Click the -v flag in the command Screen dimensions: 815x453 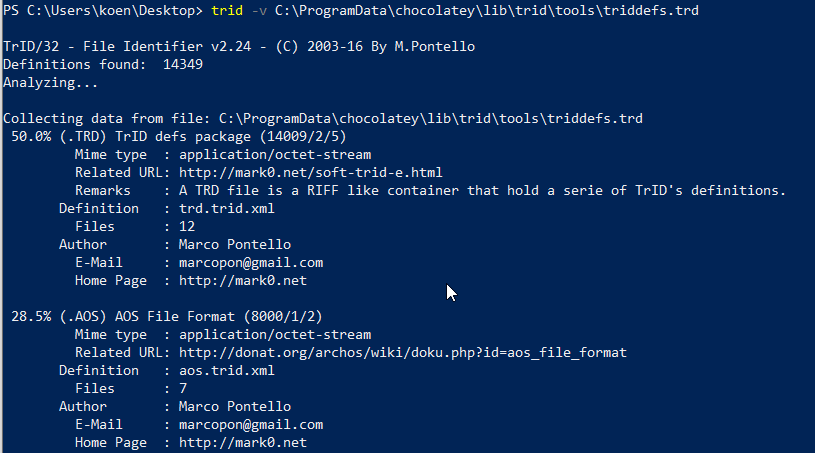point(259,10)
